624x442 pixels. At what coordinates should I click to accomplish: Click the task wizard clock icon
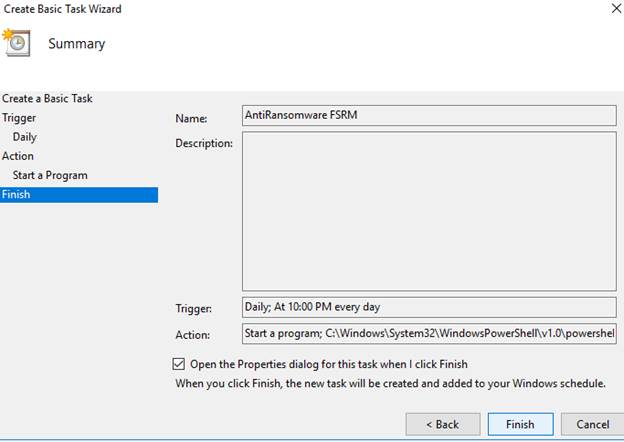[18, 43]
